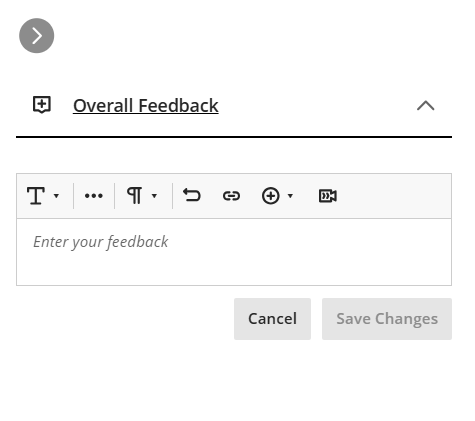Screen dimensions: 475x421
Task: Open the paragraph format dropdown arrow
Action: [154, 196]
